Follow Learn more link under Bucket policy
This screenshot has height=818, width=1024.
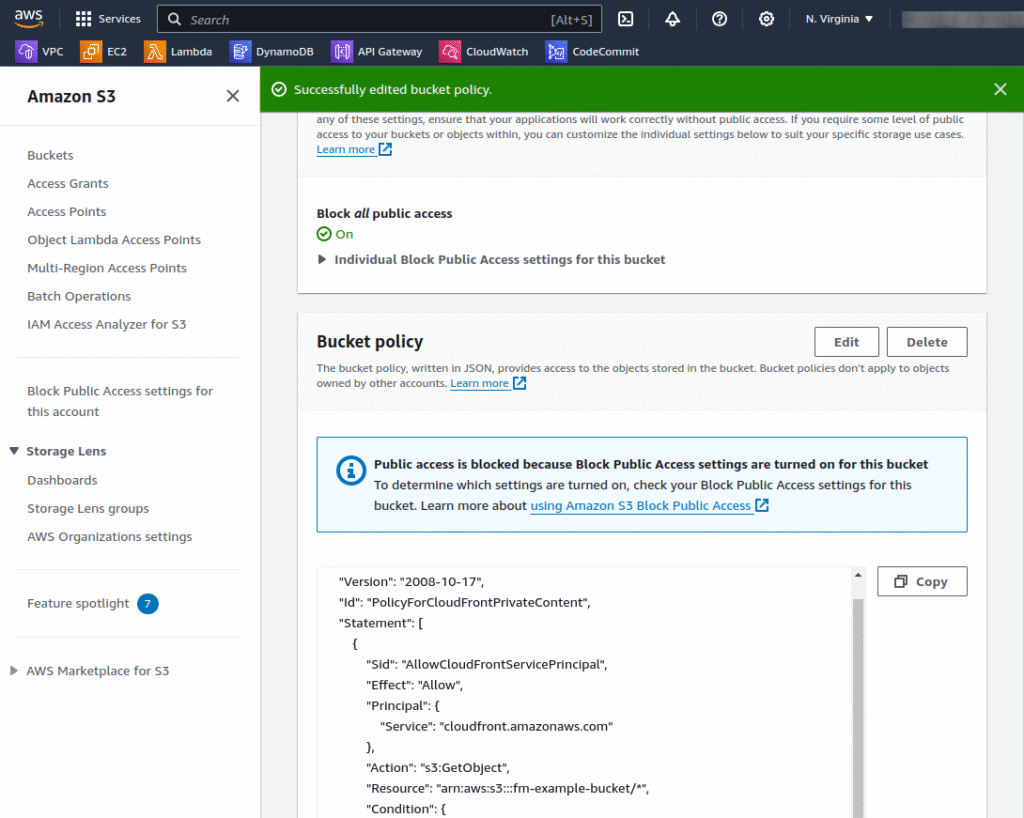(488, 383)
